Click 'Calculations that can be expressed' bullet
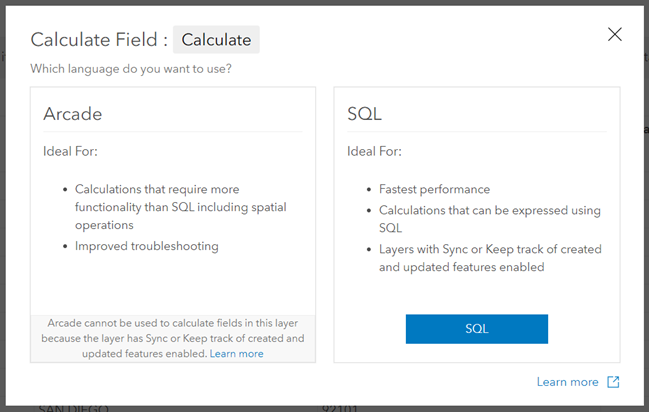Viewport: 649px width, 412px height. click(489, 218)
